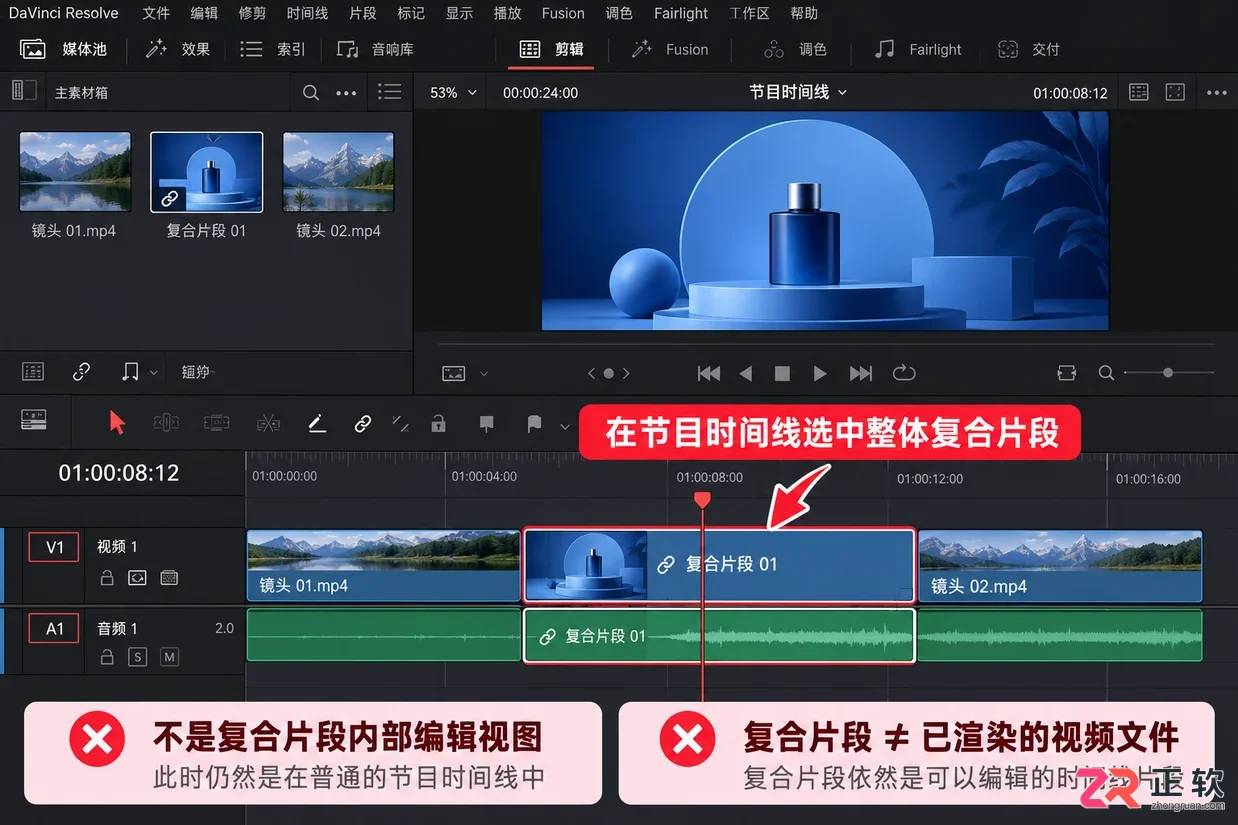Select the trim edit mode tool
This screenshot has height=825, width=1238.
click(166, 423)
